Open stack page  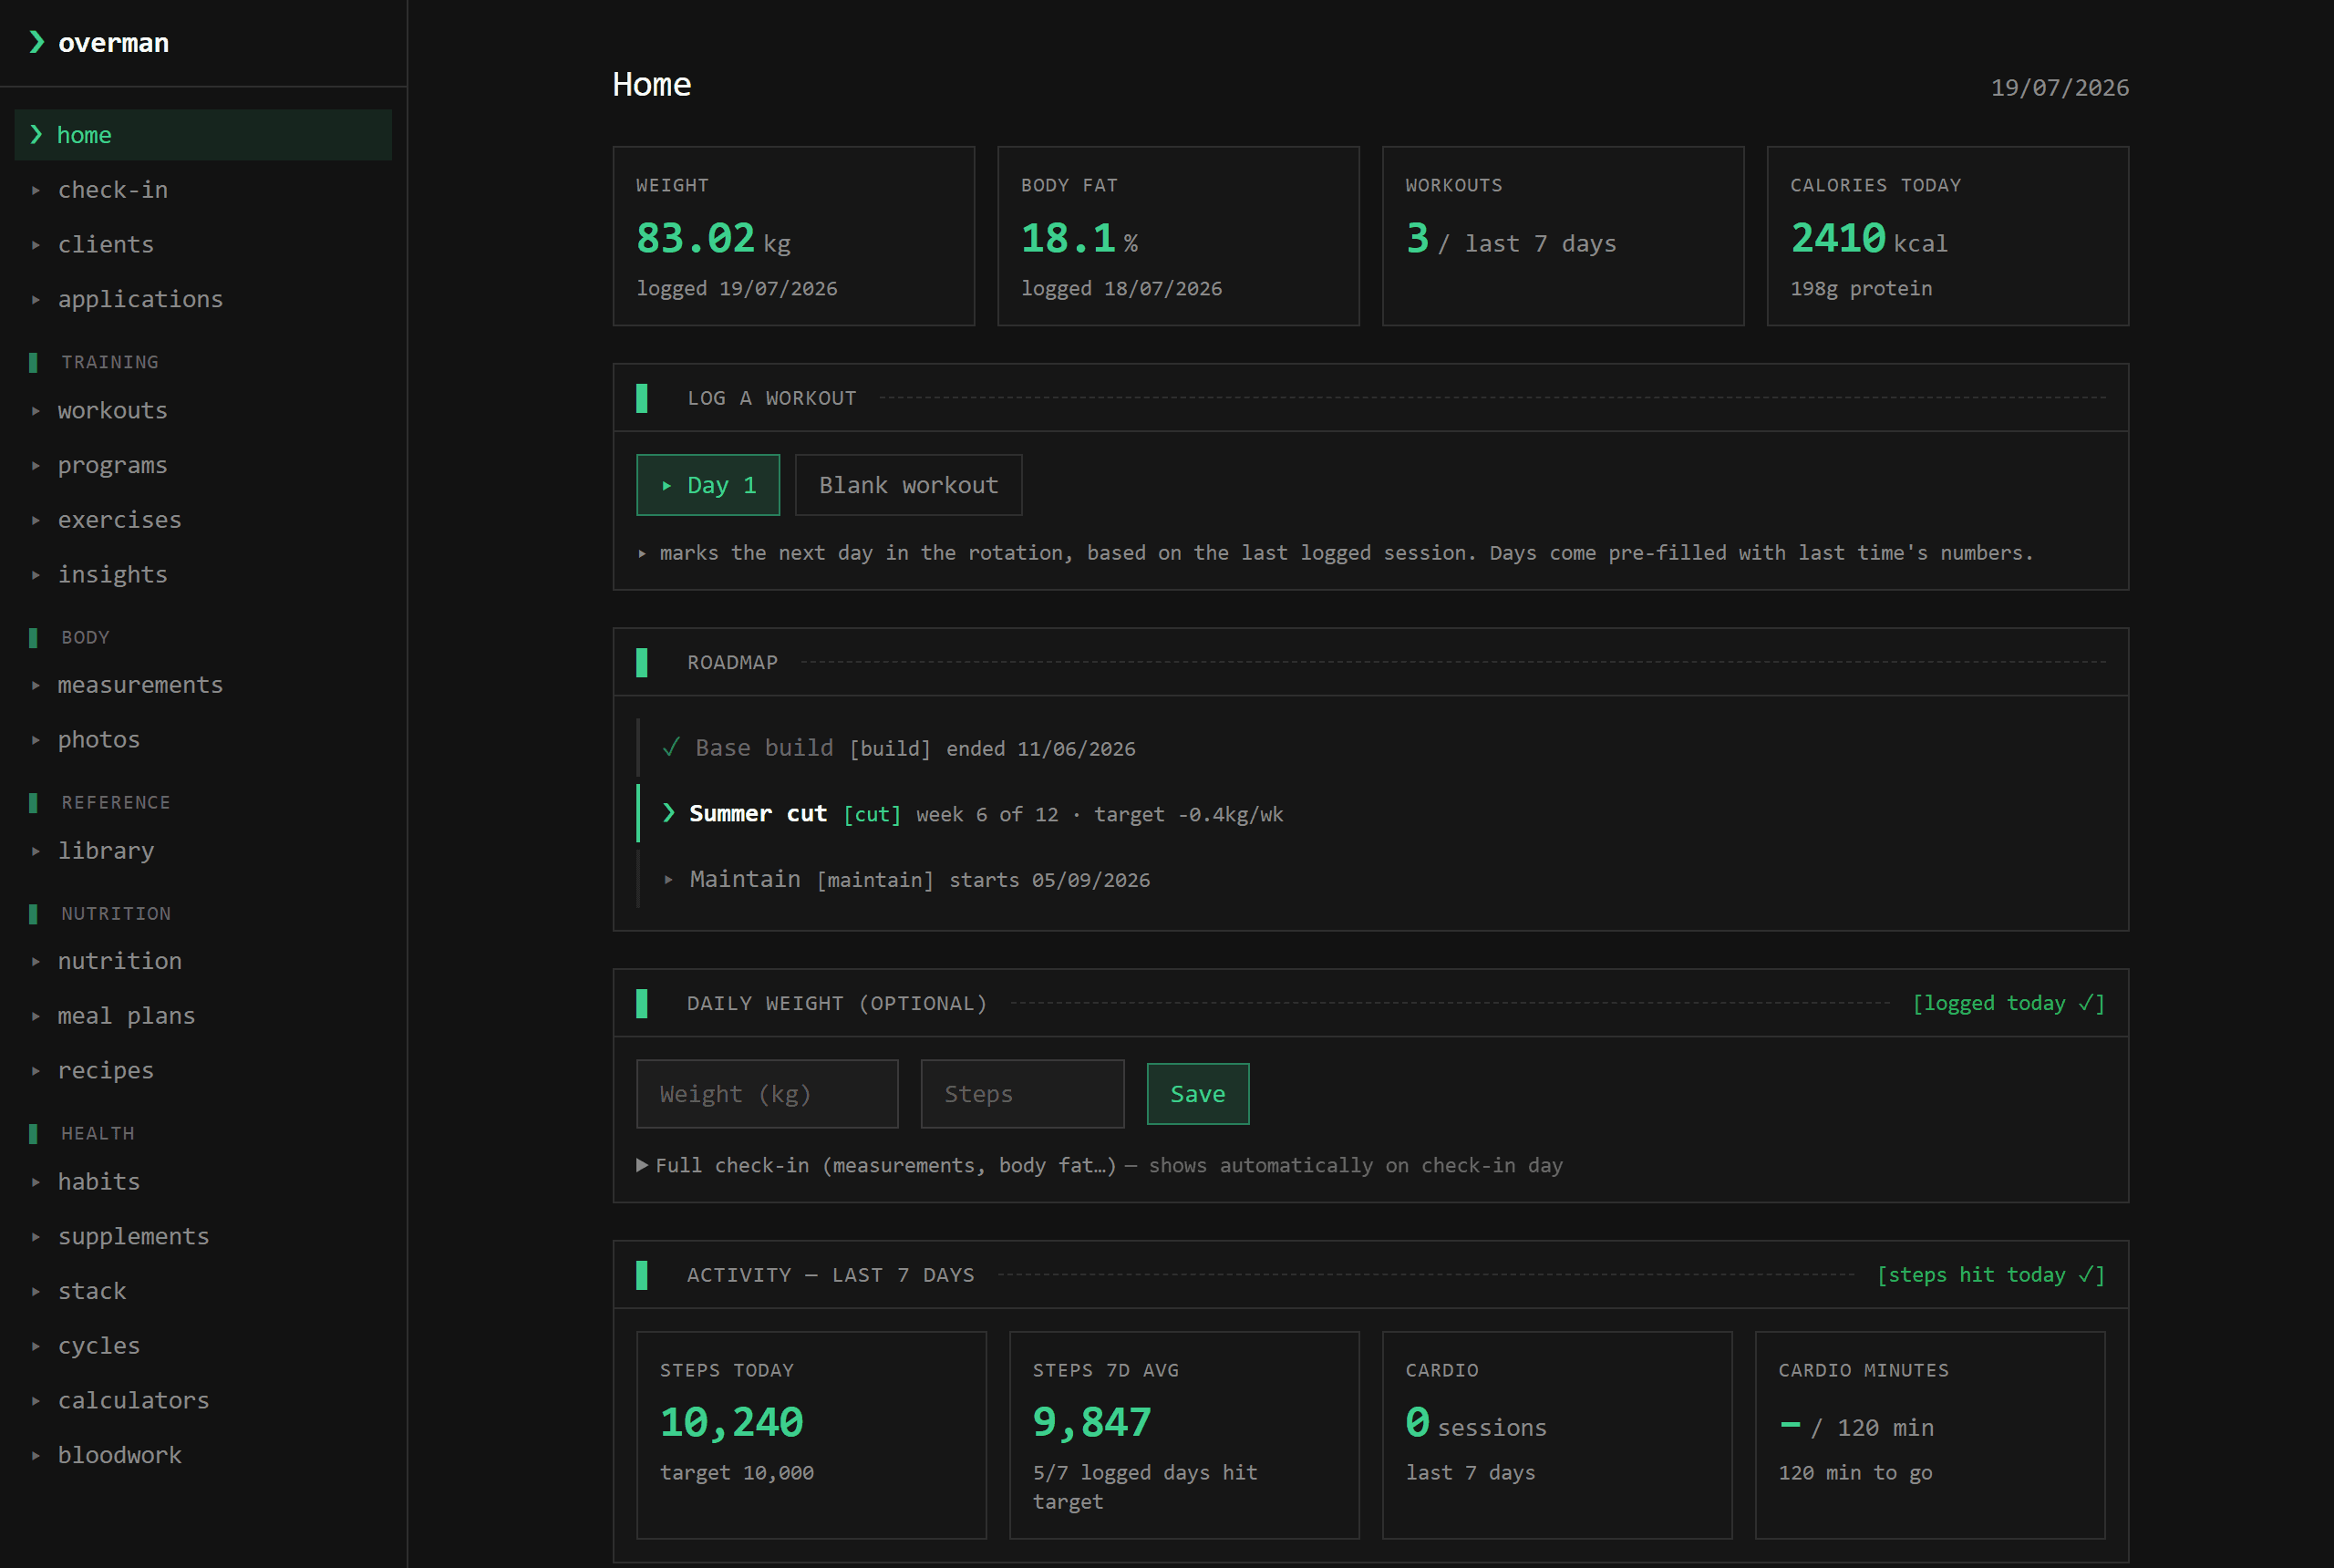[x=203, y=1292]
